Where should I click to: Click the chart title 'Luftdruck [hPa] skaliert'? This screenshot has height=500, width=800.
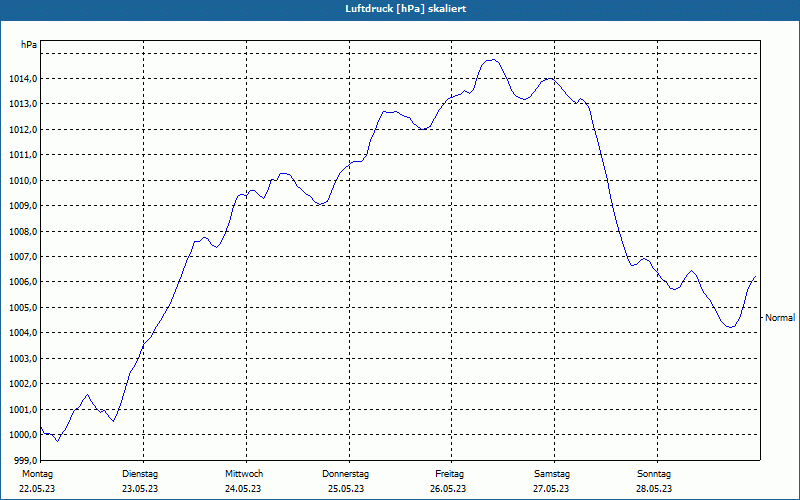[x=405, y=9]
